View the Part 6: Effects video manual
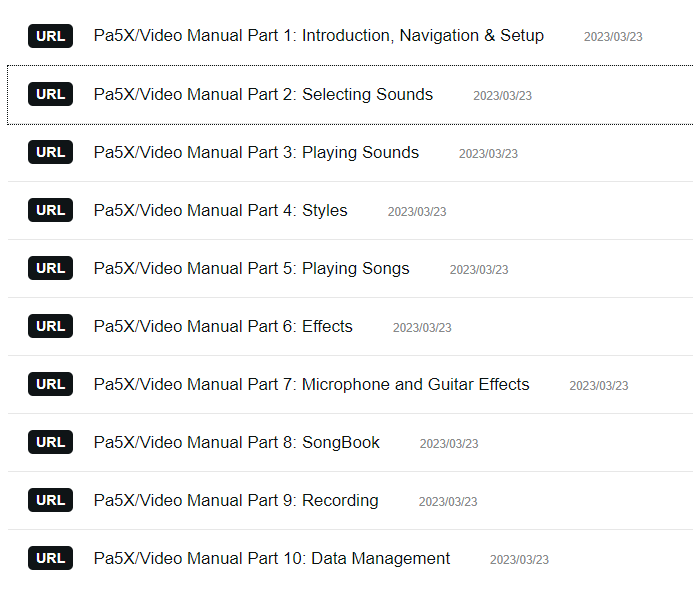The image size is (693, 613). click(223, 326)
